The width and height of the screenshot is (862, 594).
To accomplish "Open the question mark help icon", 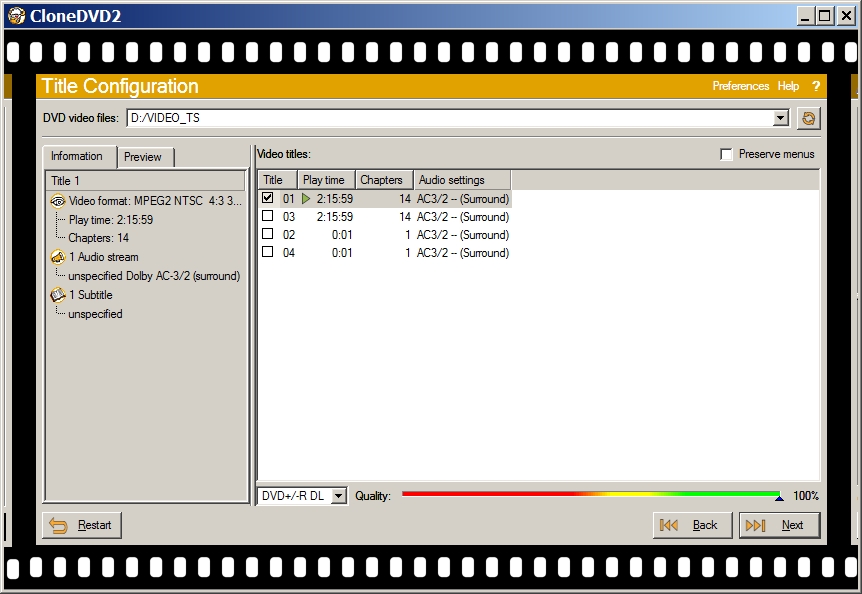I will (816, 86).
